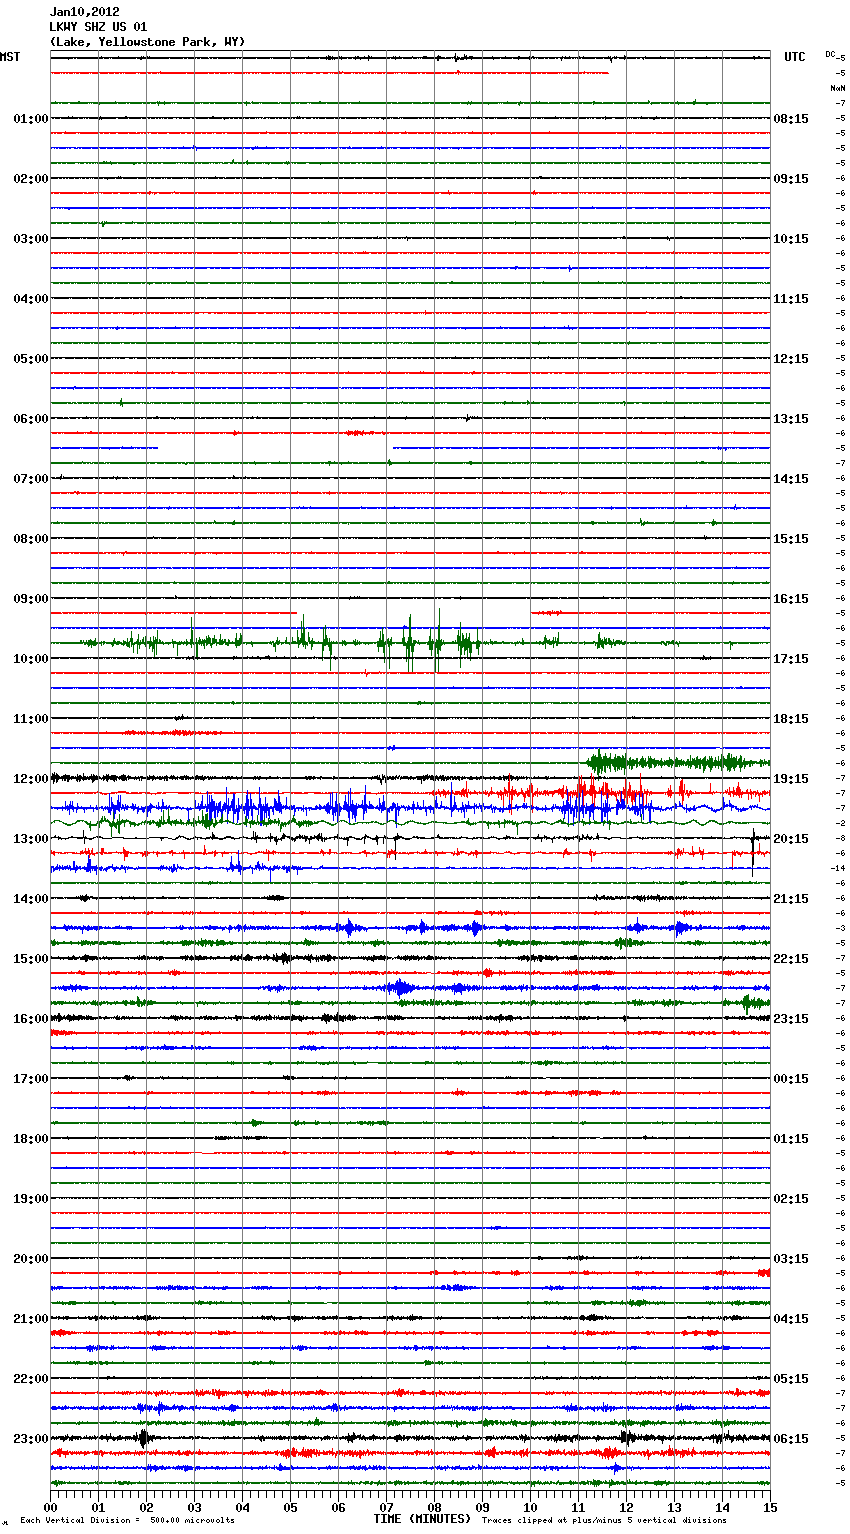
Task: Click the "21:15" UTC time label
Action: click(x=791, y=899)
